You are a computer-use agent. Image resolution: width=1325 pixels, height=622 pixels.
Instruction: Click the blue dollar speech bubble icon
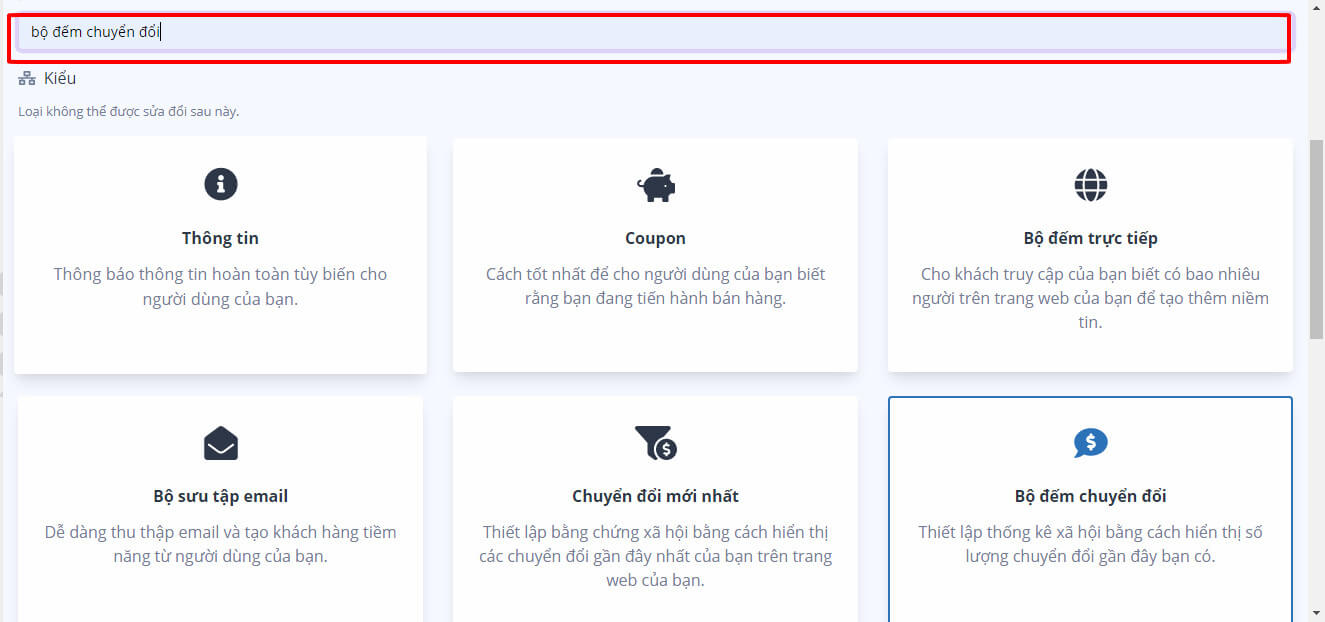(x=1090, y=443)
